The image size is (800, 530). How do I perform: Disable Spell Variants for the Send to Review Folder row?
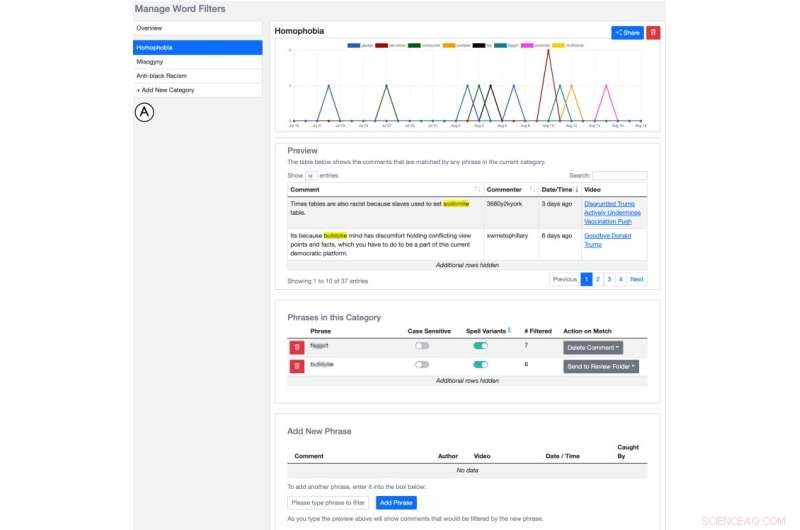pyautogui.click(x=481, y=365)
